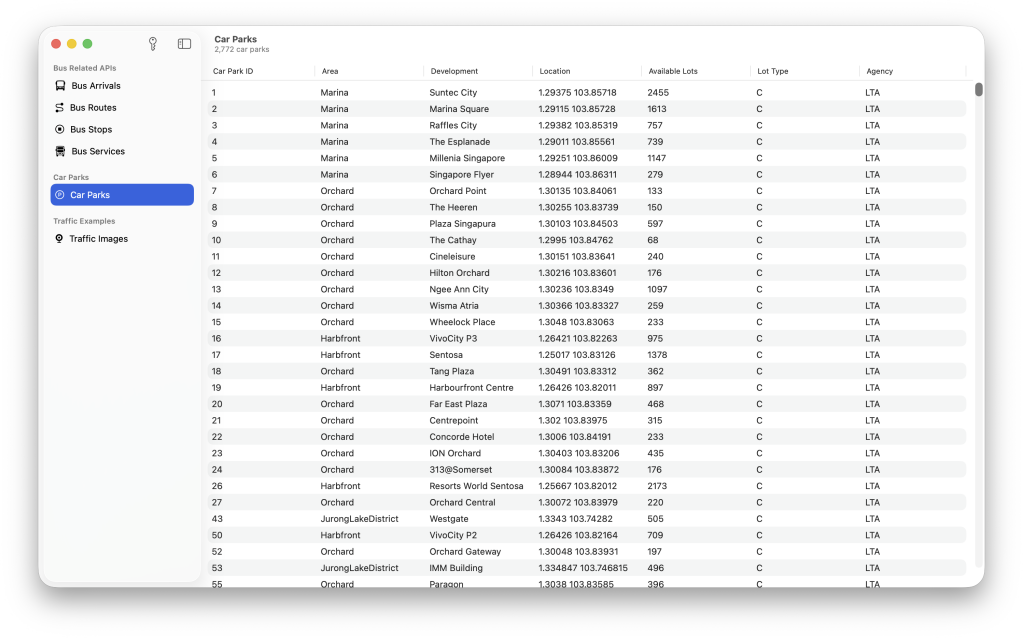Screen dimensions: 1023x638
Task: Click the Millenia Singapore entry
Action: [x=467, y=158]
